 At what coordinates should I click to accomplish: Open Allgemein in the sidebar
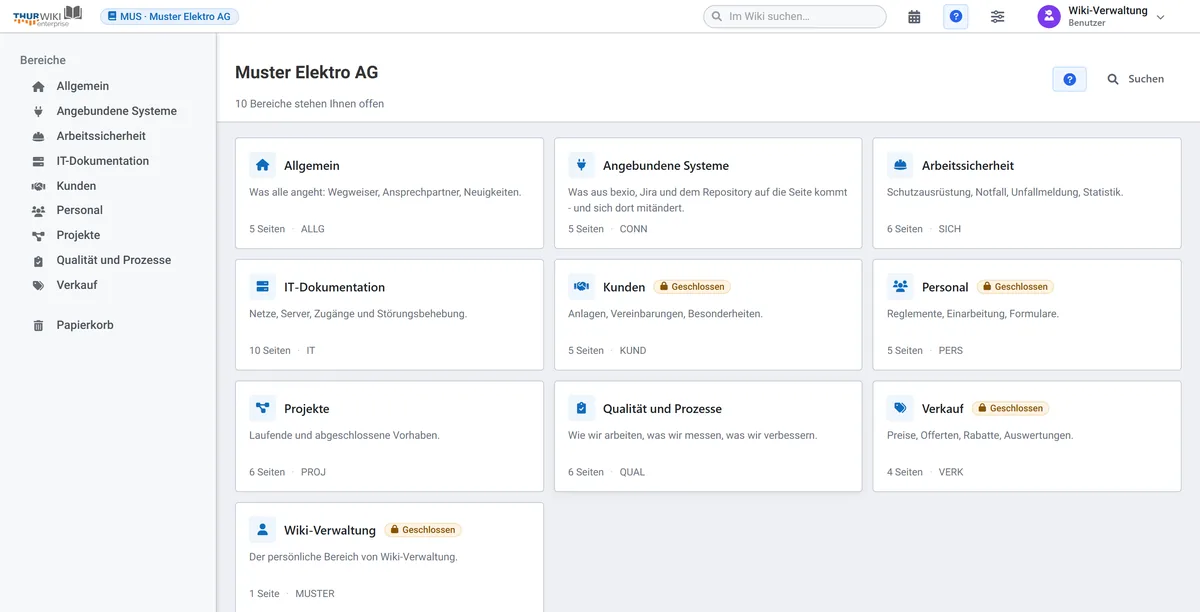click(x=83, y=86)
